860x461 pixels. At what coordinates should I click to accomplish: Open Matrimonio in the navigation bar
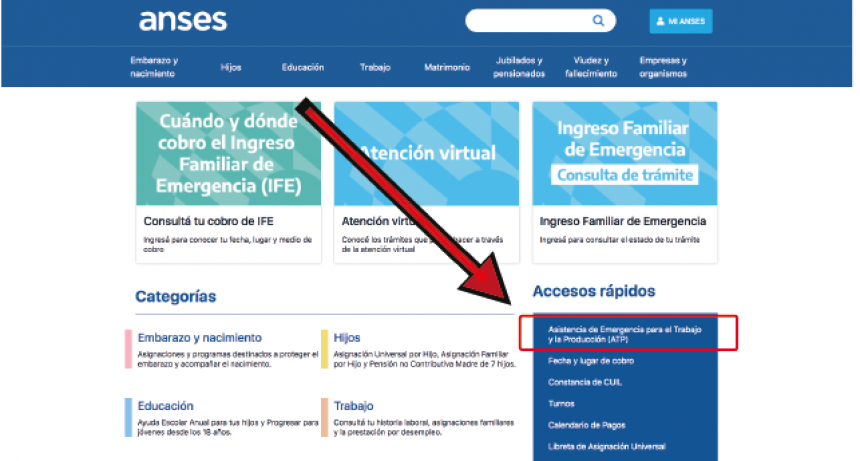[447, 67]
